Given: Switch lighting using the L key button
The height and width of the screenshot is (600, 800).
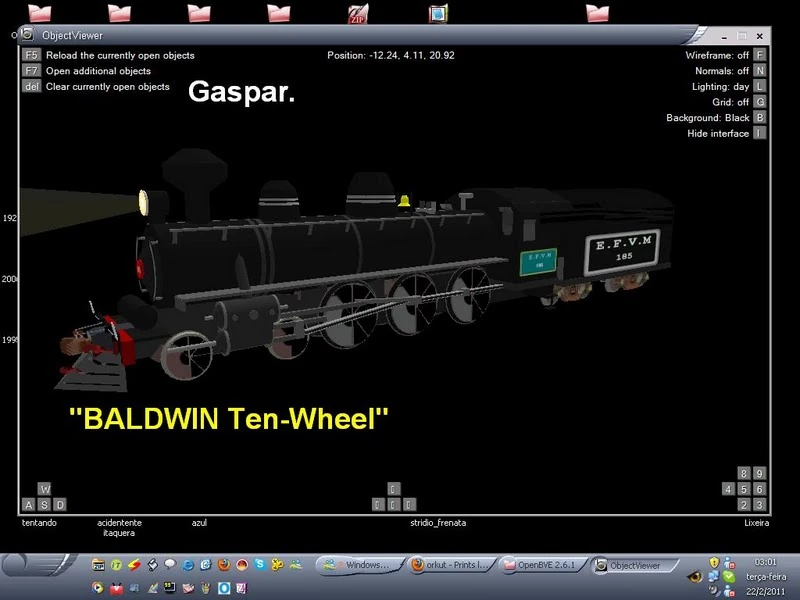Looking at the screenshot, I should pos(760,86).
